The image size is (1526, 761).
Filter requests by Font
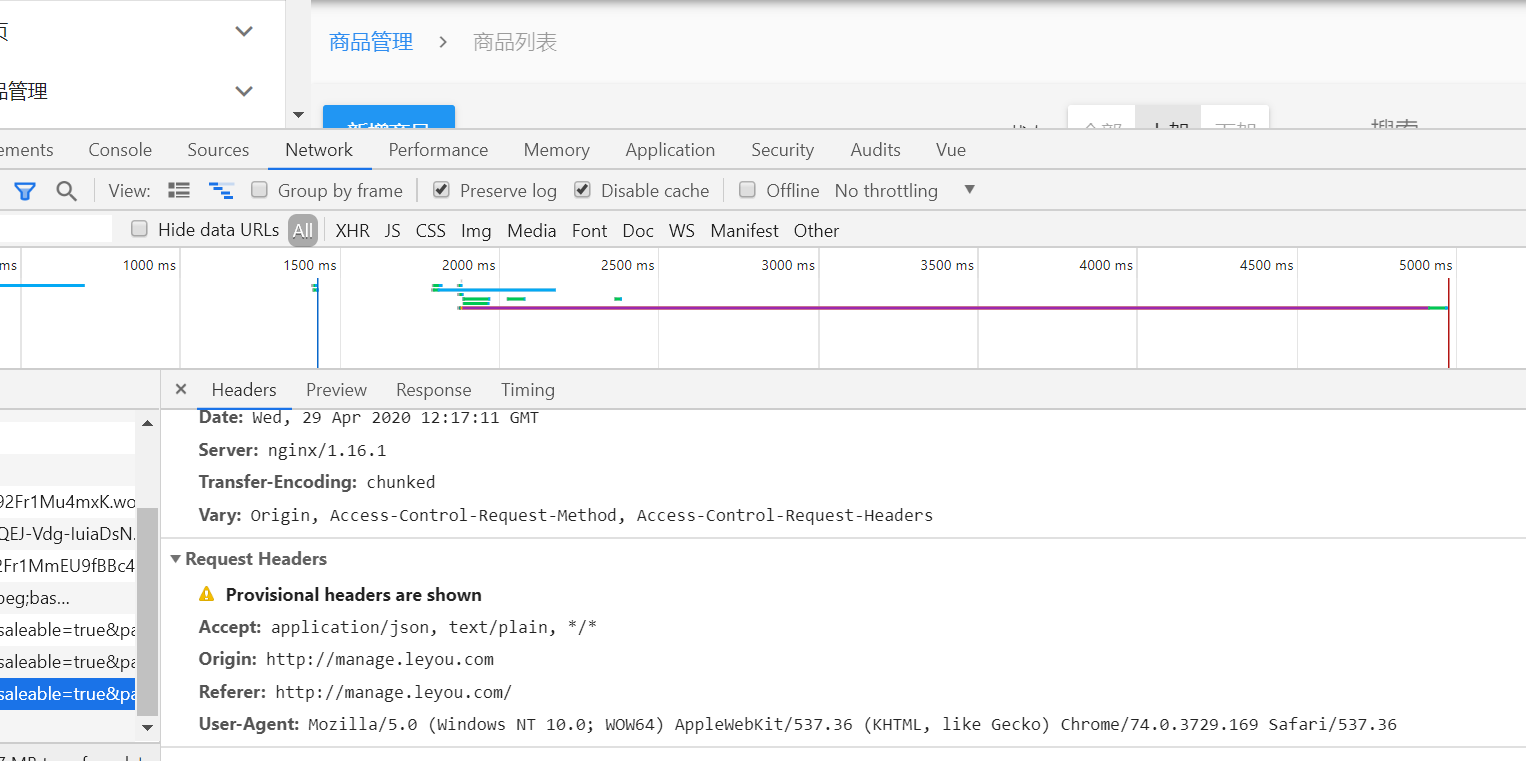click(589, 231)
